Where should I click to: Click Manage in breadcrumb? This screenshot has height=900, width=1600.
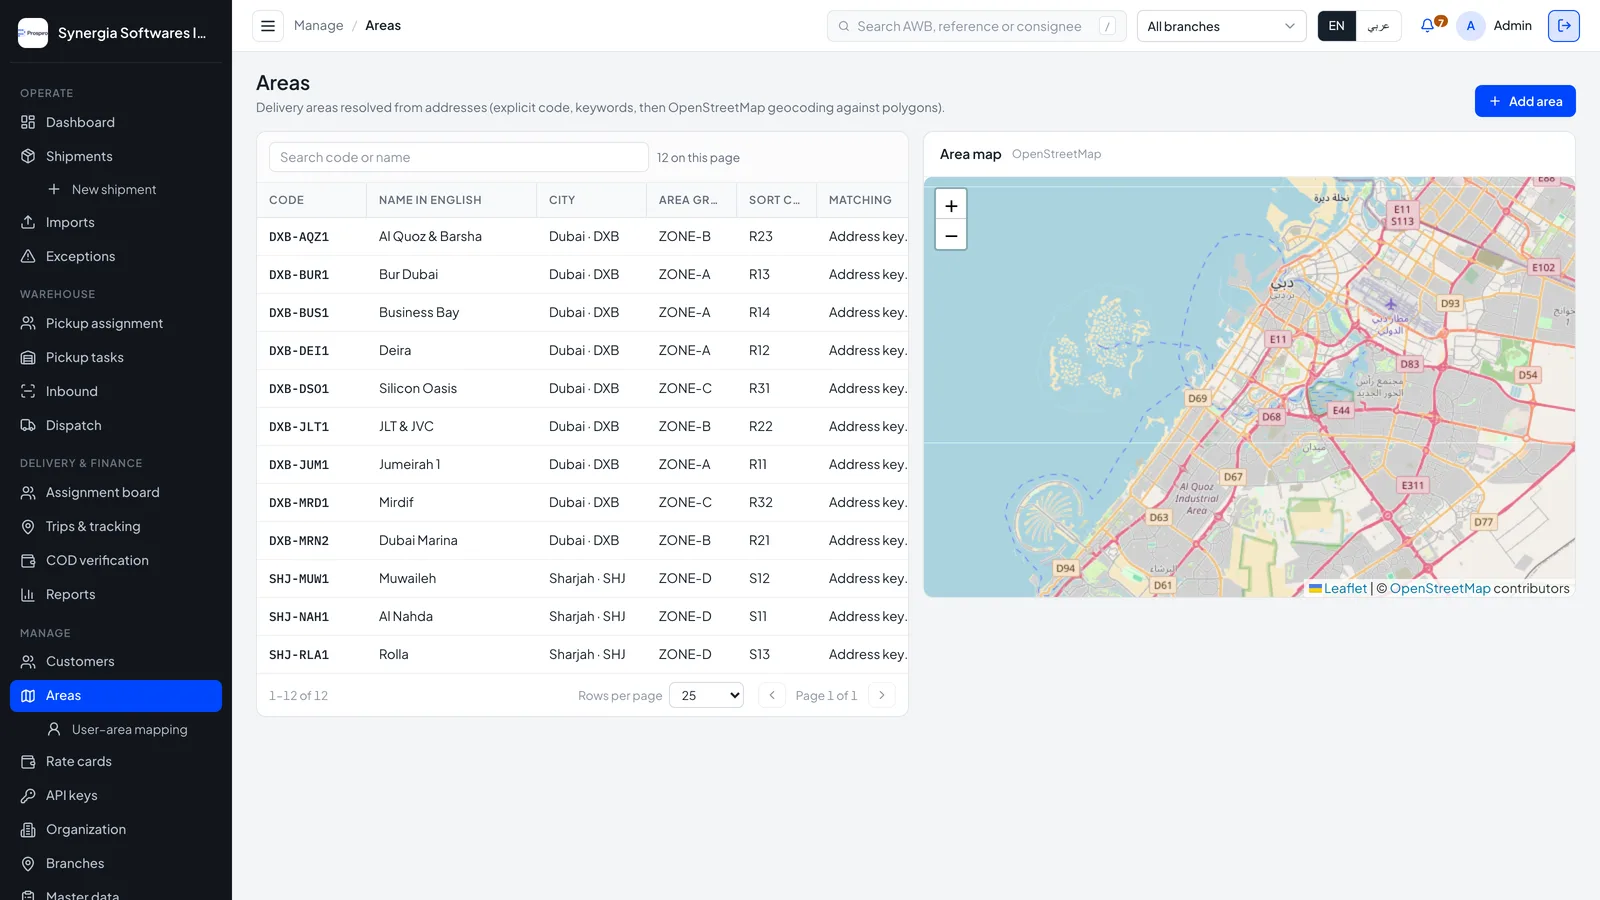[x=318, y=26]
